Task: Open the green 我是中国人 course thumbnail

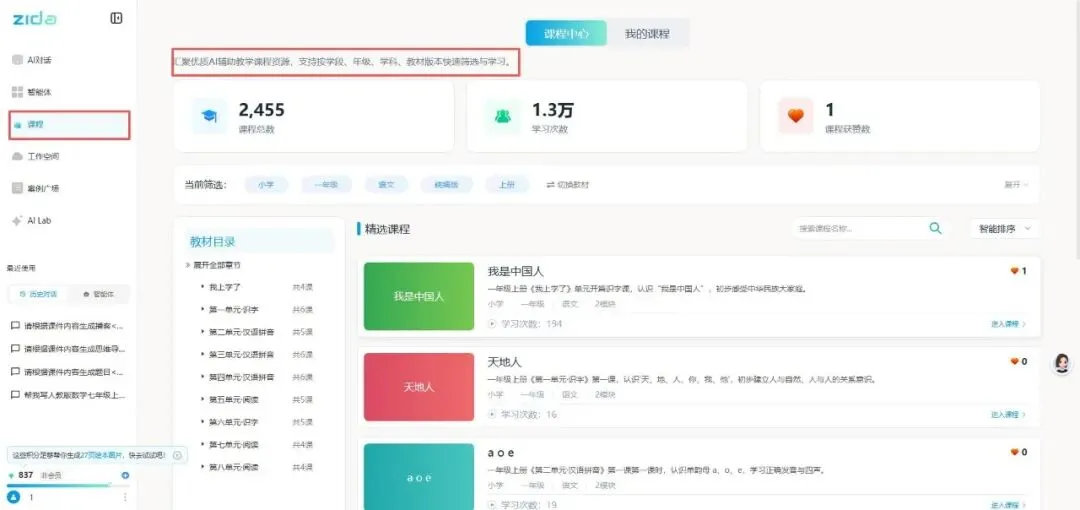Action: click(419, 296)
